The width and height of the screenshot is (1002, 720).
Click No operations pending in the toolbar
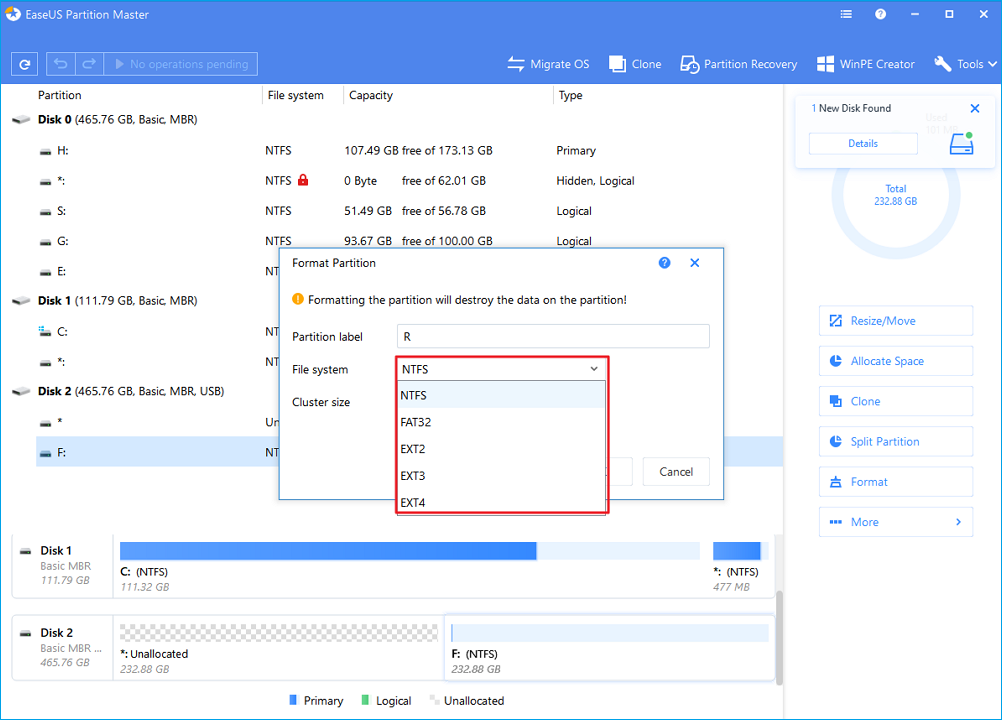click(x=180, y=63)
